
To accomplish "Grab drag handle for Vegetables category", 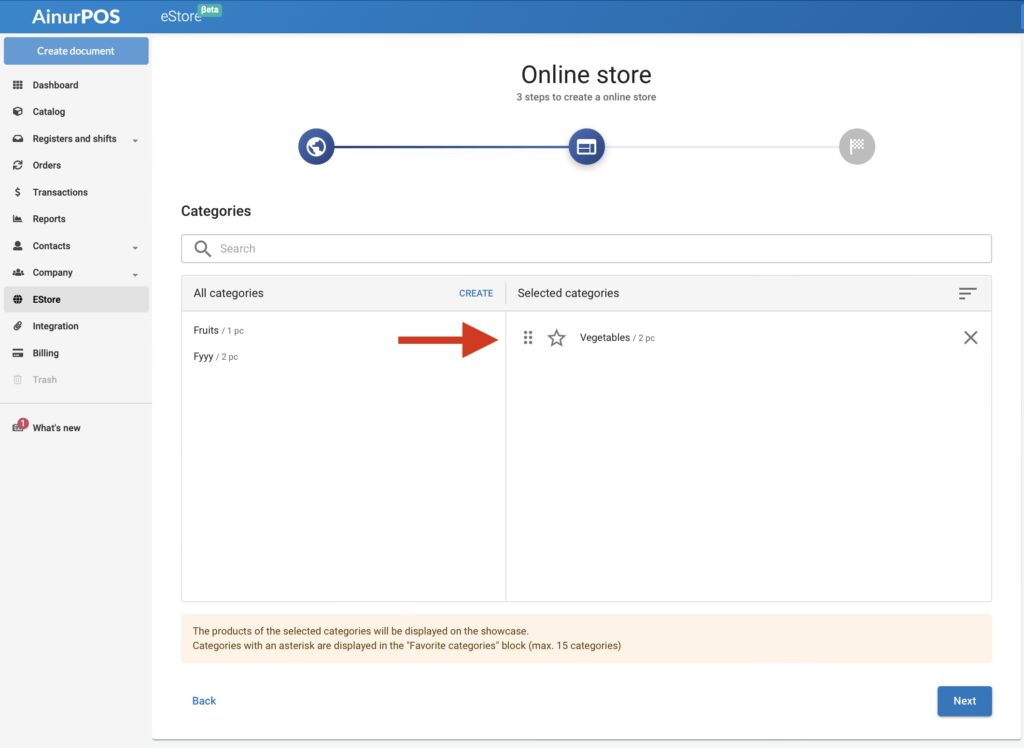I will [x=528, y=337].
